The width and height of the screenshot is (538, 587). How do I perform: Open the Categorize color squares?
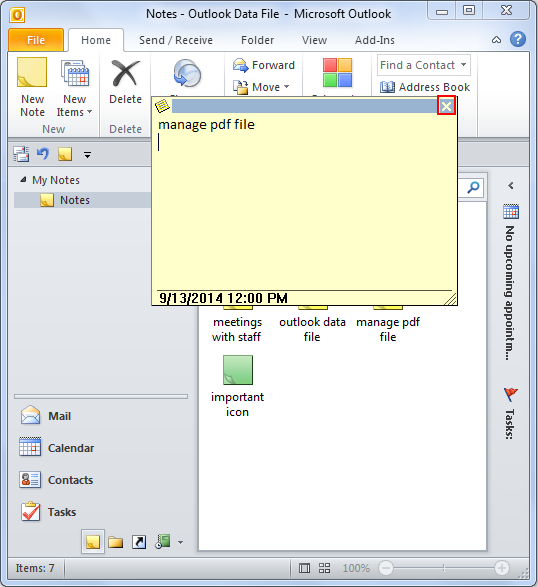[337, 73]
